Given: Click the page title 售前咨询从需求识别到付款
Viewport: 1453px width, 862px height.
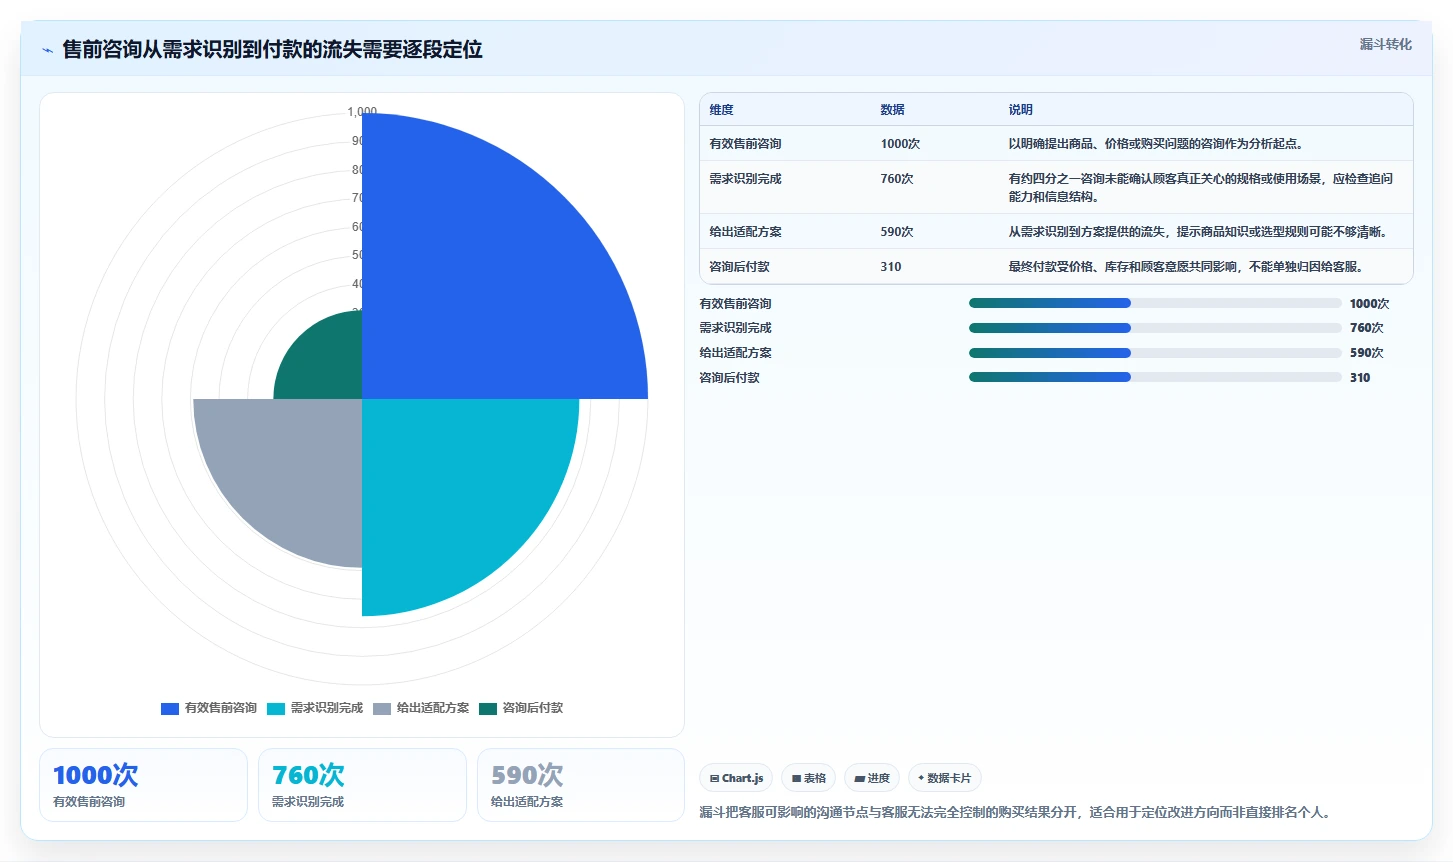Looking at the screenshot, I should point(272,50).
